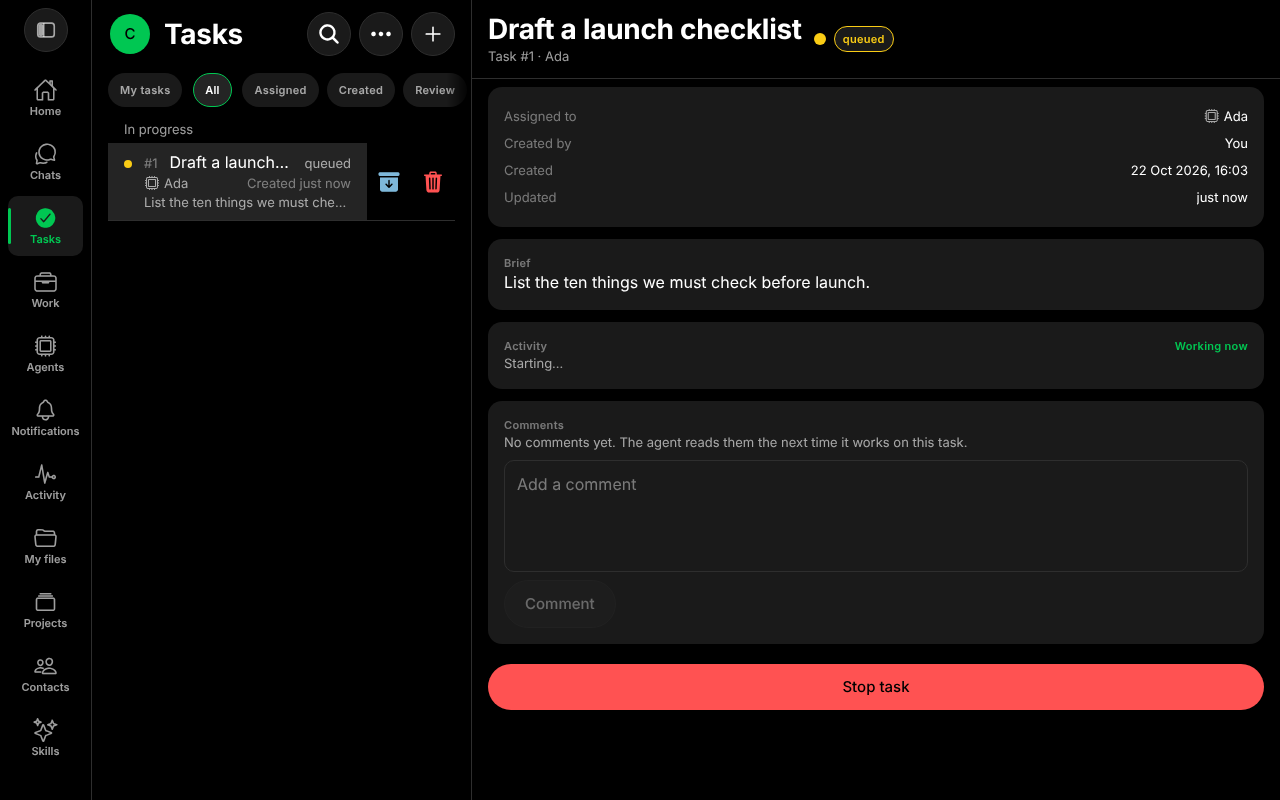Screen dimensions: 1280x800
Task: Switch to Created filter tab
Action: click(361, 90)
